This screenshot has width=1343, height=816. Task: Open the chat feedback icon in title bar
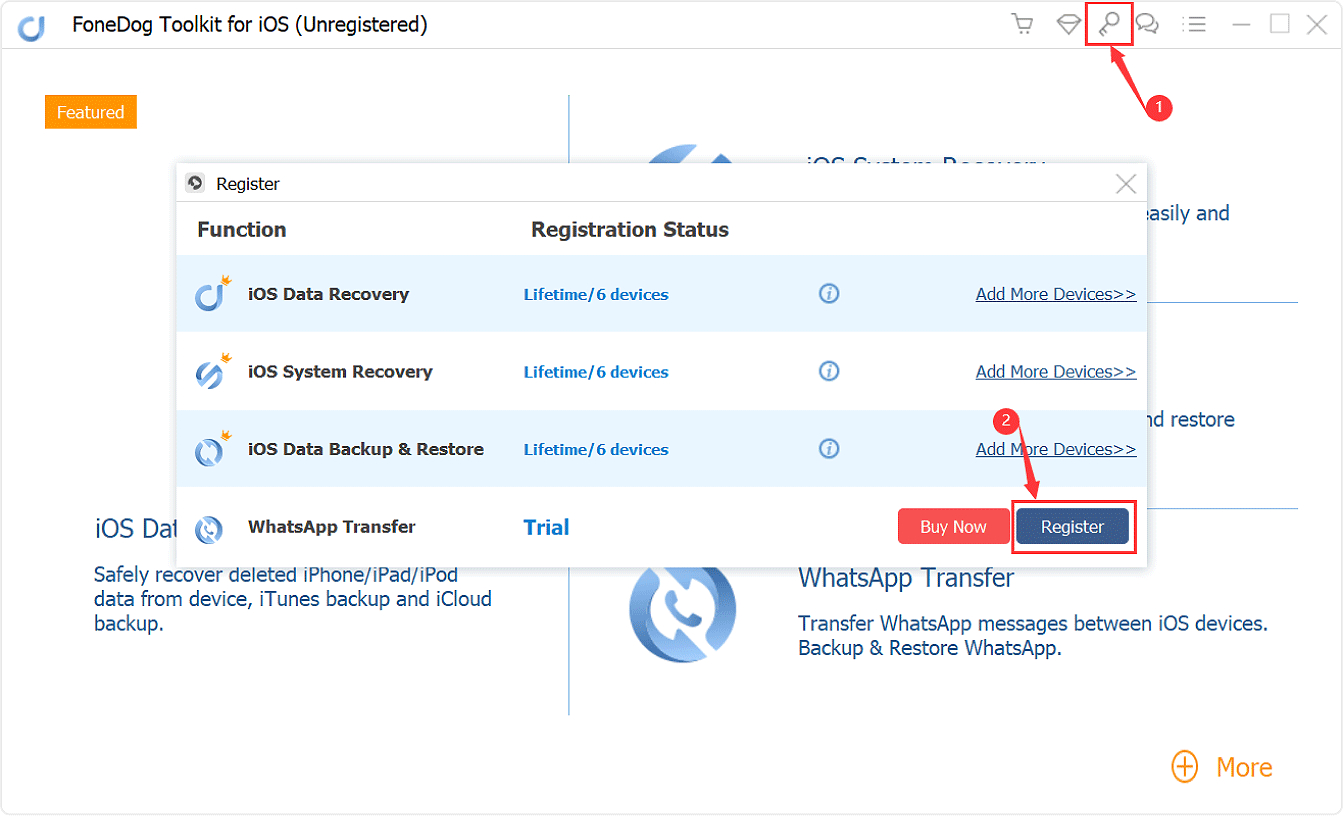point(1148,24)
